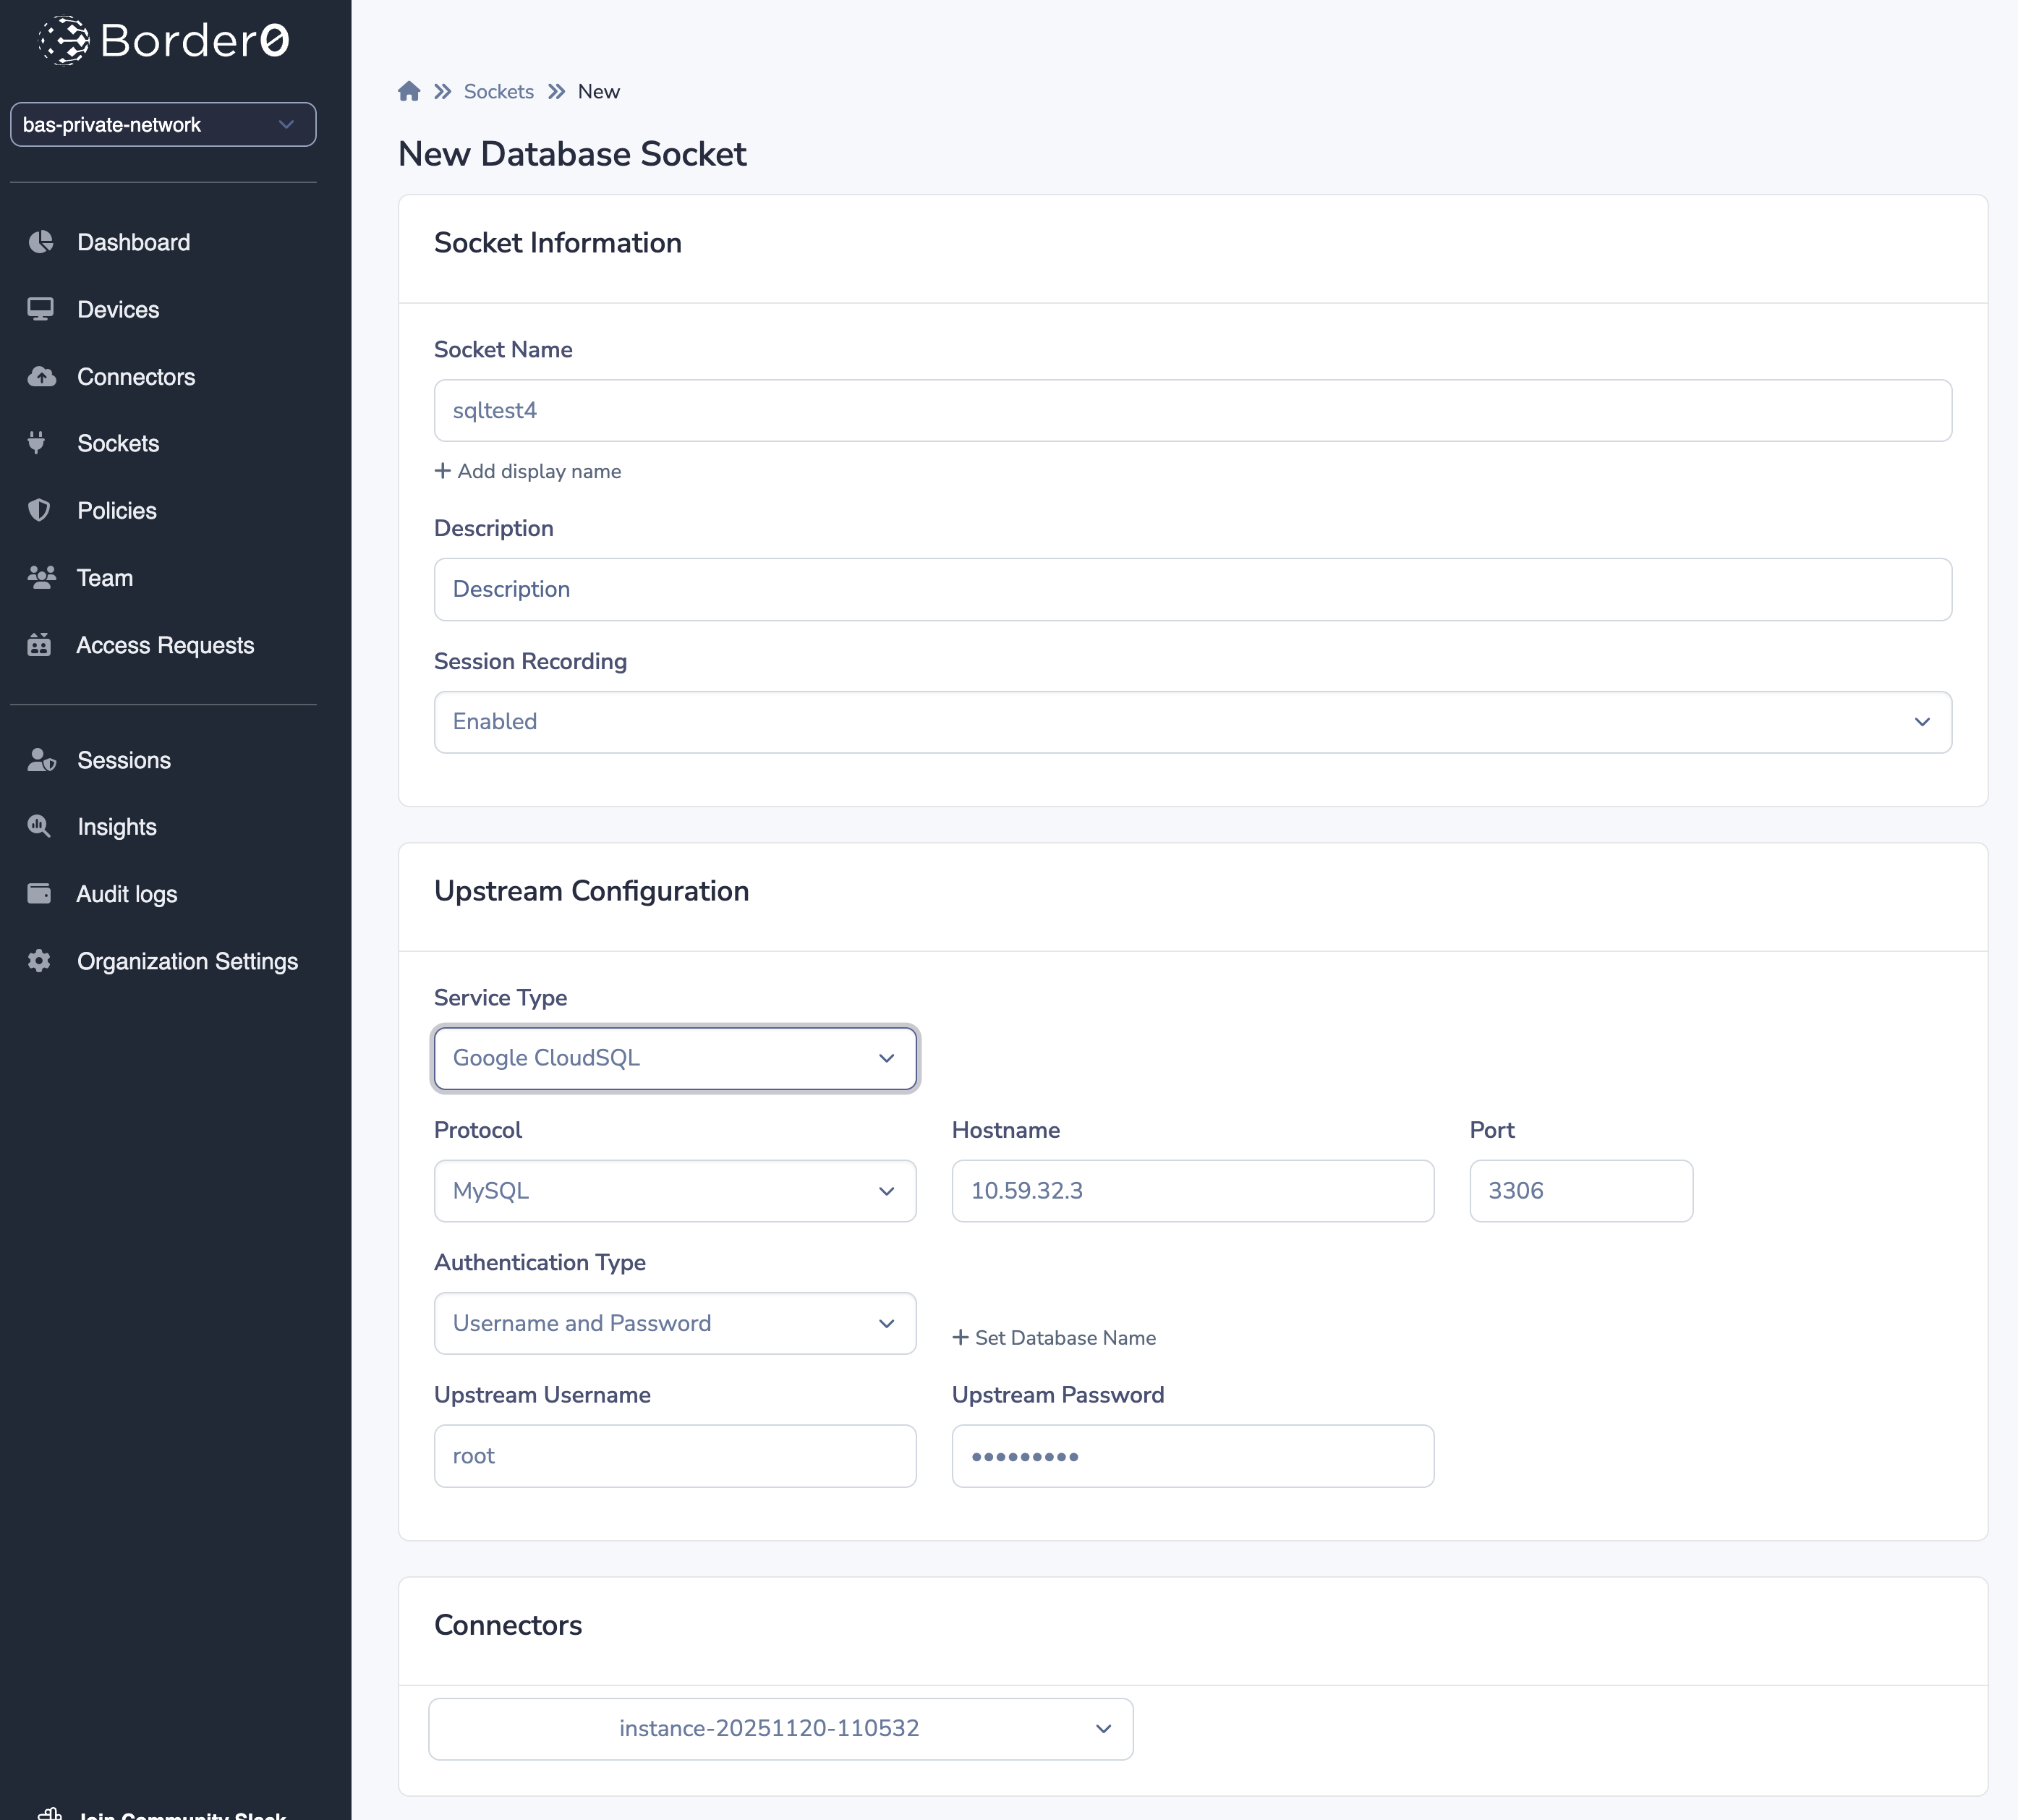Click the Organization Settings gear icon
Screen dimensions: 2018x1820
(39, 961)
